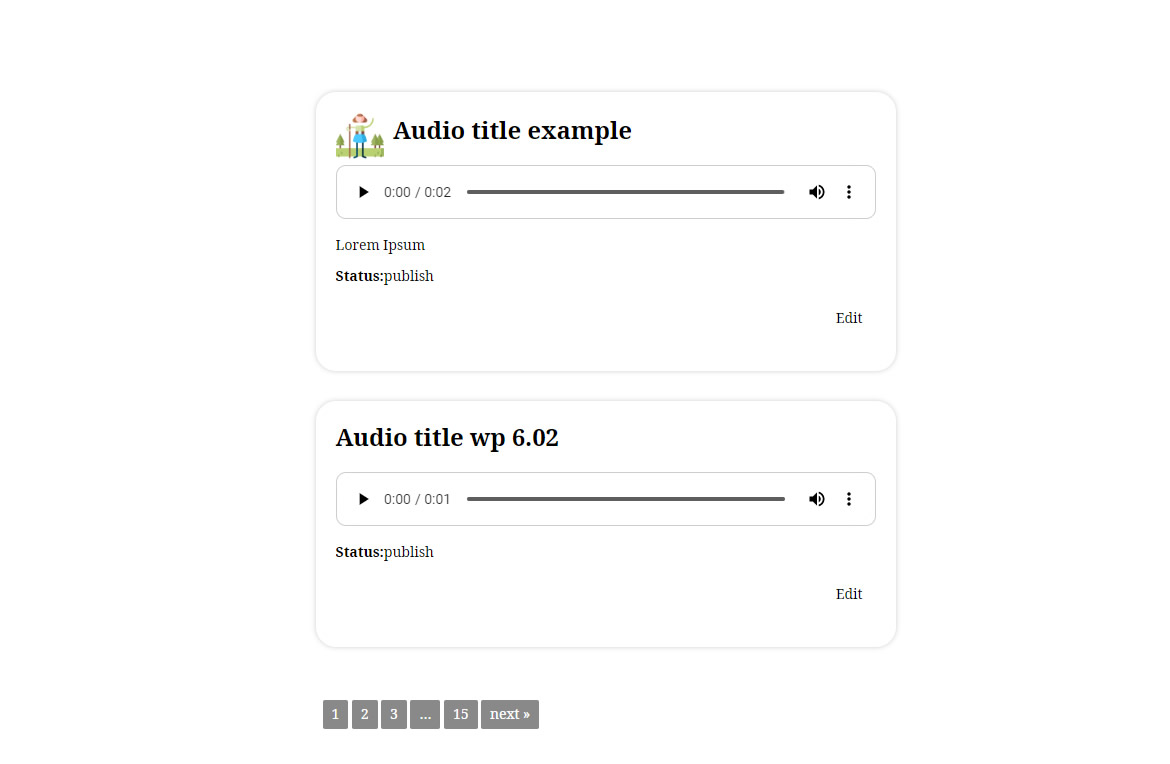Jump to page 15
This screenshot has width=1170, height=764.
pyautogui.click(x=460, y=714)
